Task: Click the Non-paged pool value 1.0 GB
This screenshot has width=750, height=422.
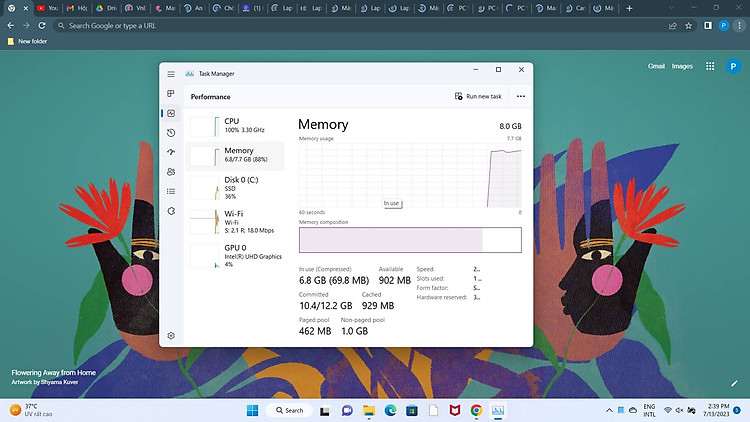Action: pyautogui.click(x=354, y=331)
